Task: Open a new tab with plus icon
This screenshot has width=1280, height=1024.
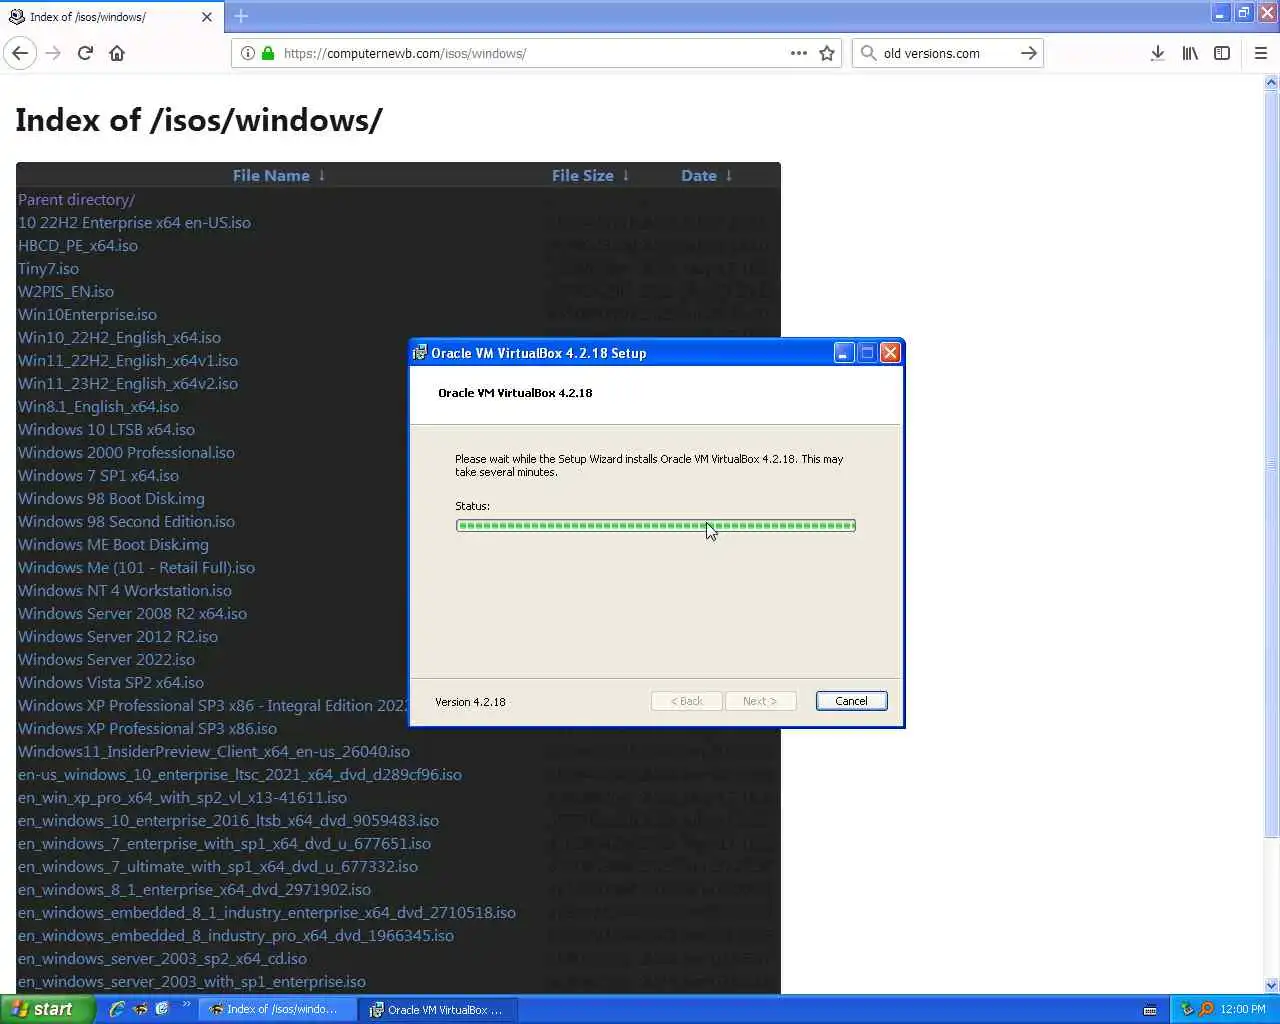Action: point(241,16)
